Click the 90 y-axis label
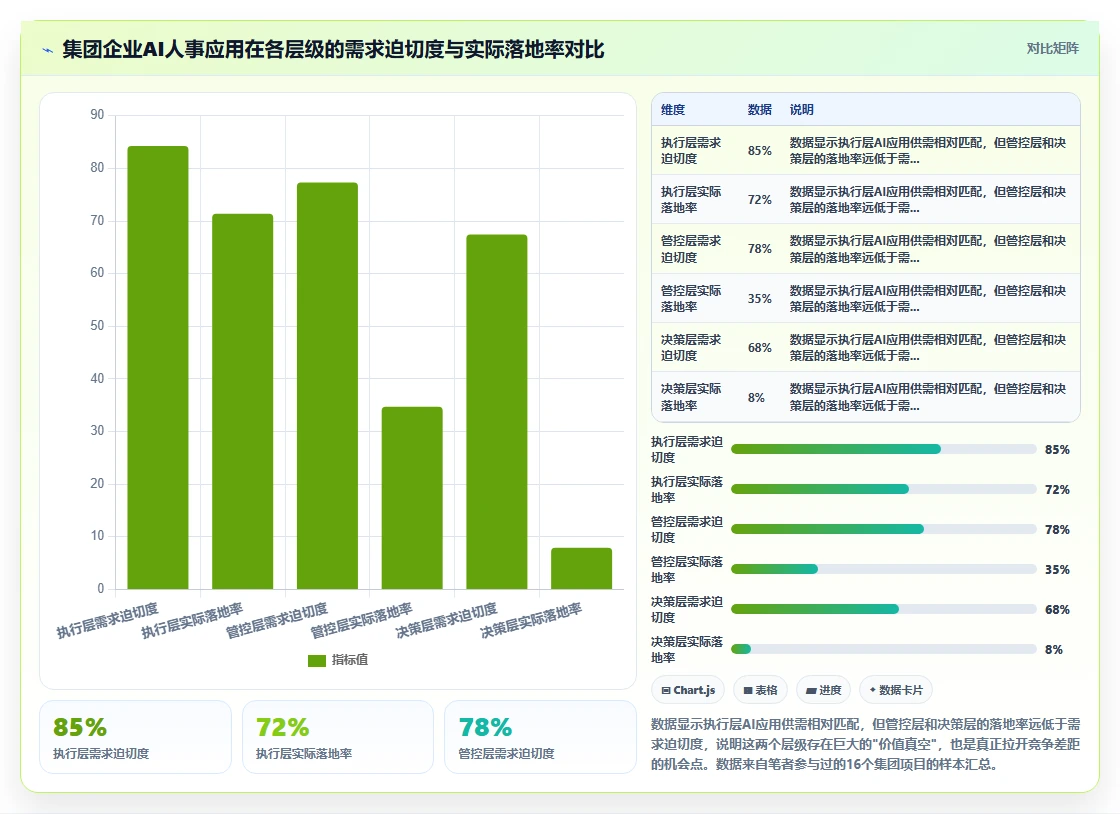 point(97,114)
